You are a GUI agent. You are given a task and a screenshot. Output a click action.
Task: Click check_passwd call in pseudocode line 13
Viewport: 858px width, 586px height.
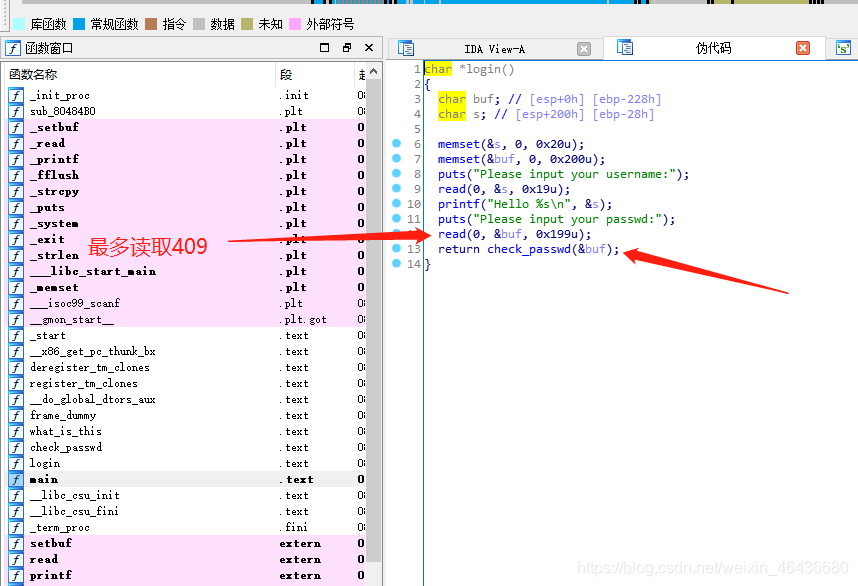pos(529,249)
